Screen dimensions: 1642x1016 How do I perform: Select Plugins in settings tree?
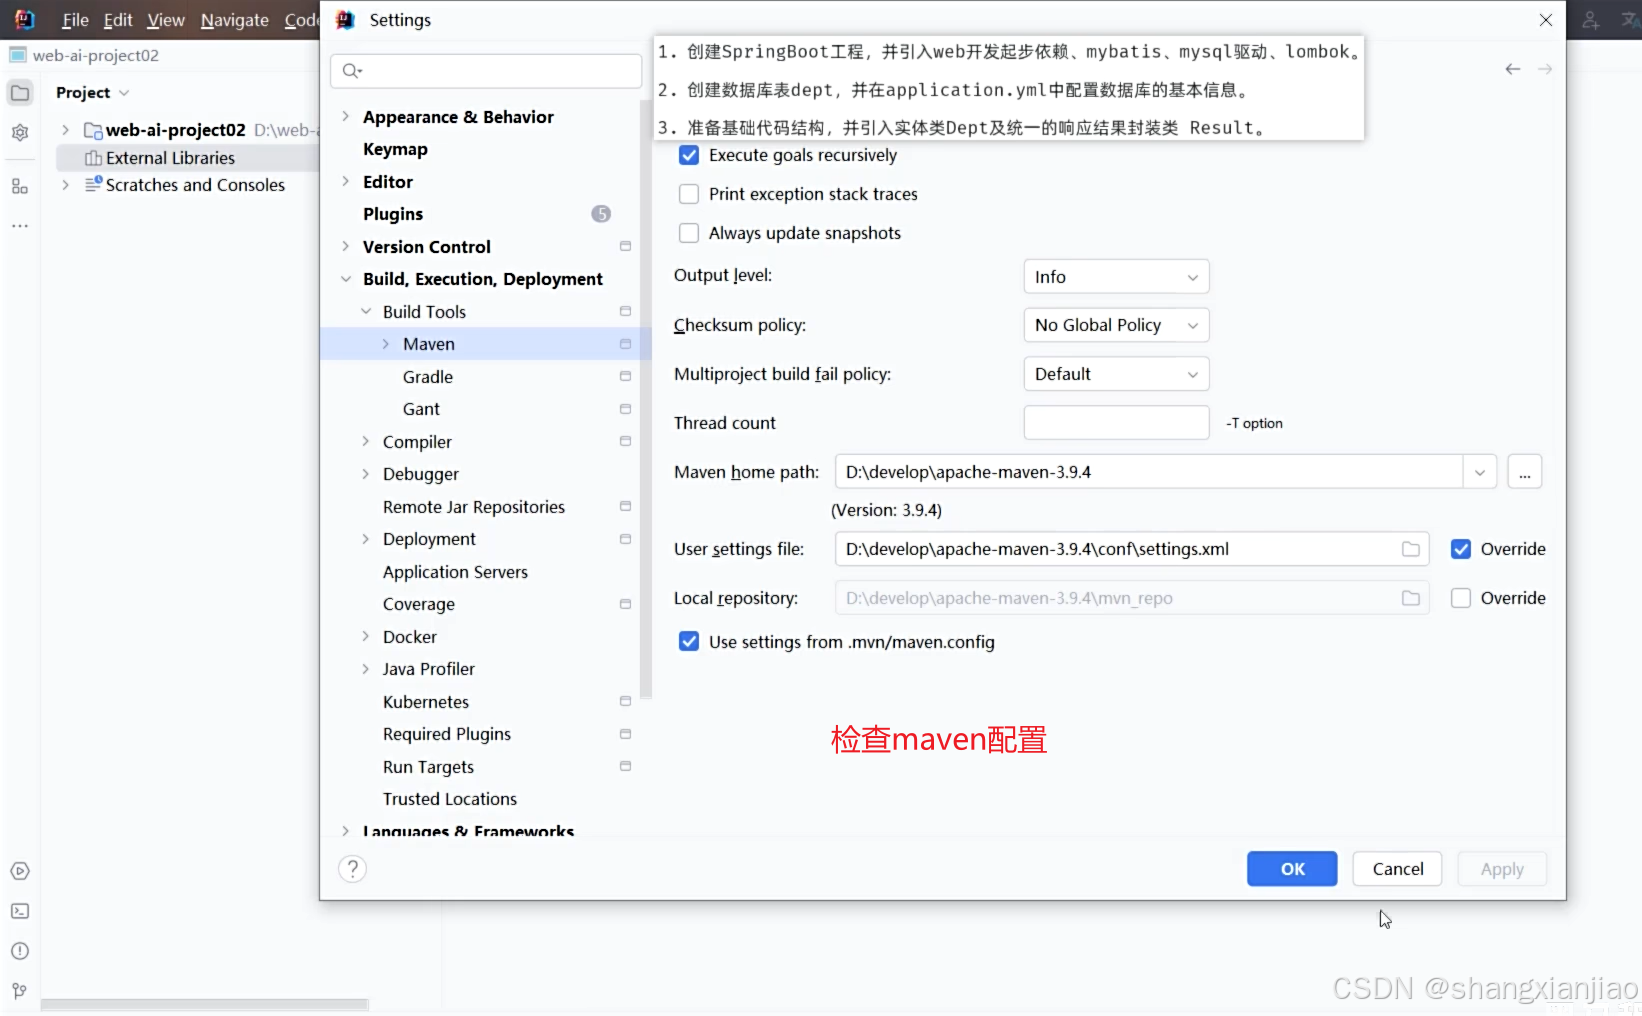(393, 214)
